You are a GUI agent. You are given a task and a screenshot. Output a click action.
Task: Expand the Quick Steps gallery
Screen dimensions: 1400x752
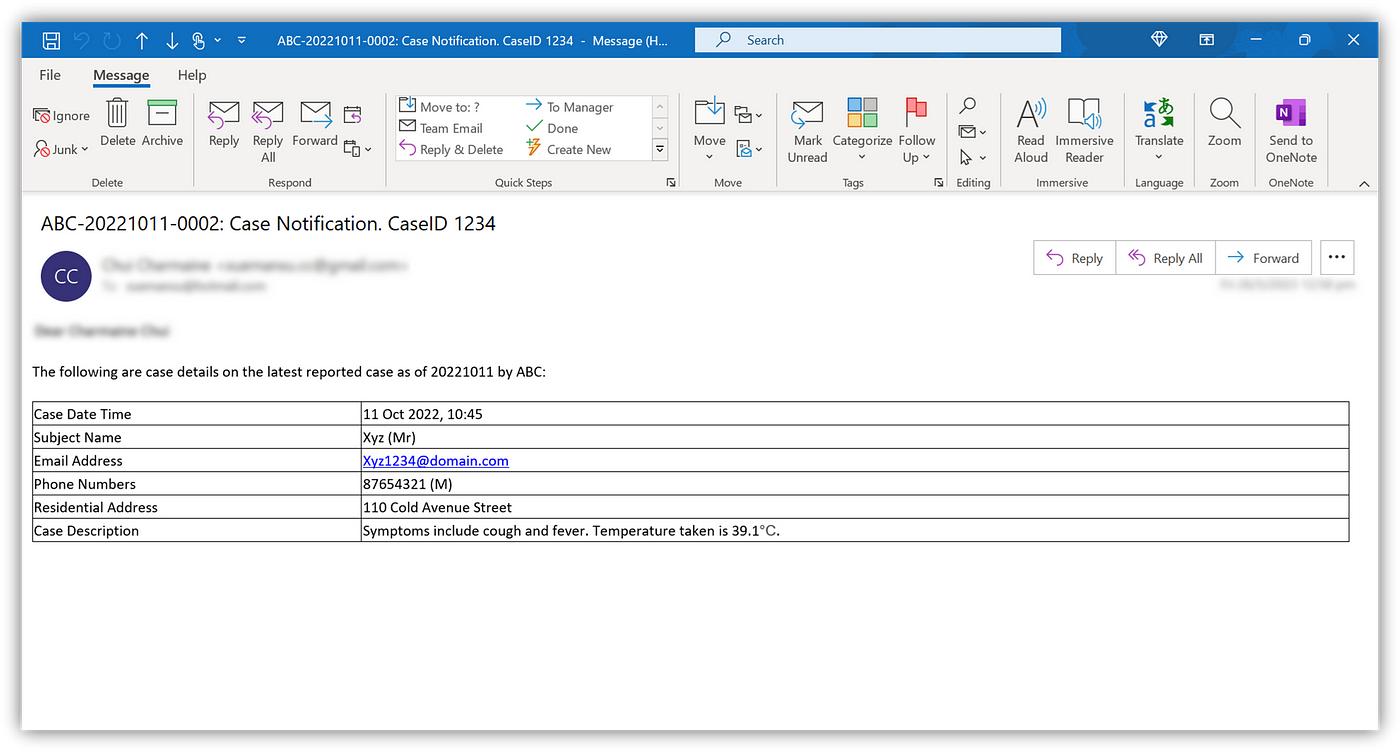click(x=660, y=149)
